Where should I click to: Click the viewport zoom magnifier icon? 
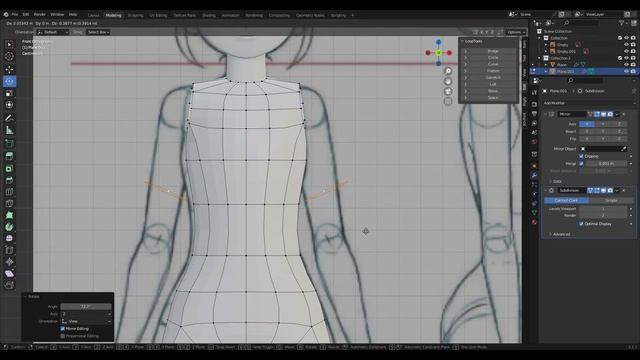click(448, 71)
